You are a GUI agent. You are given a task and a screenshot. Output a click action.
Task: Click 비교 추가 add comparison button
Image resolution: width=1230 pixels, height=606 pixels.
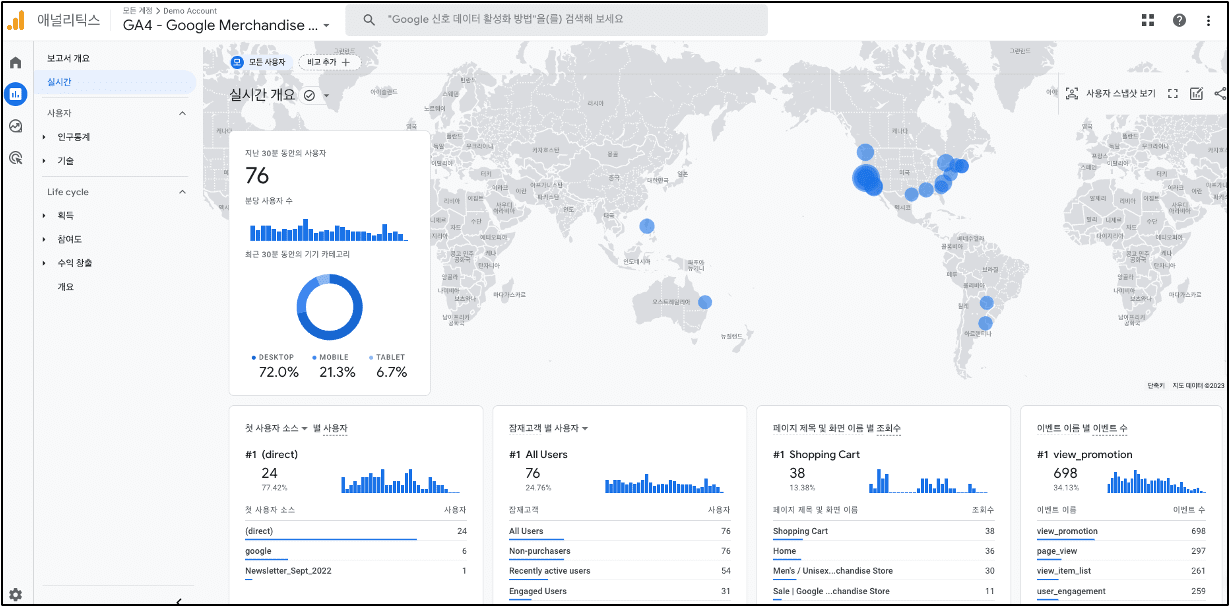(329, 62)
